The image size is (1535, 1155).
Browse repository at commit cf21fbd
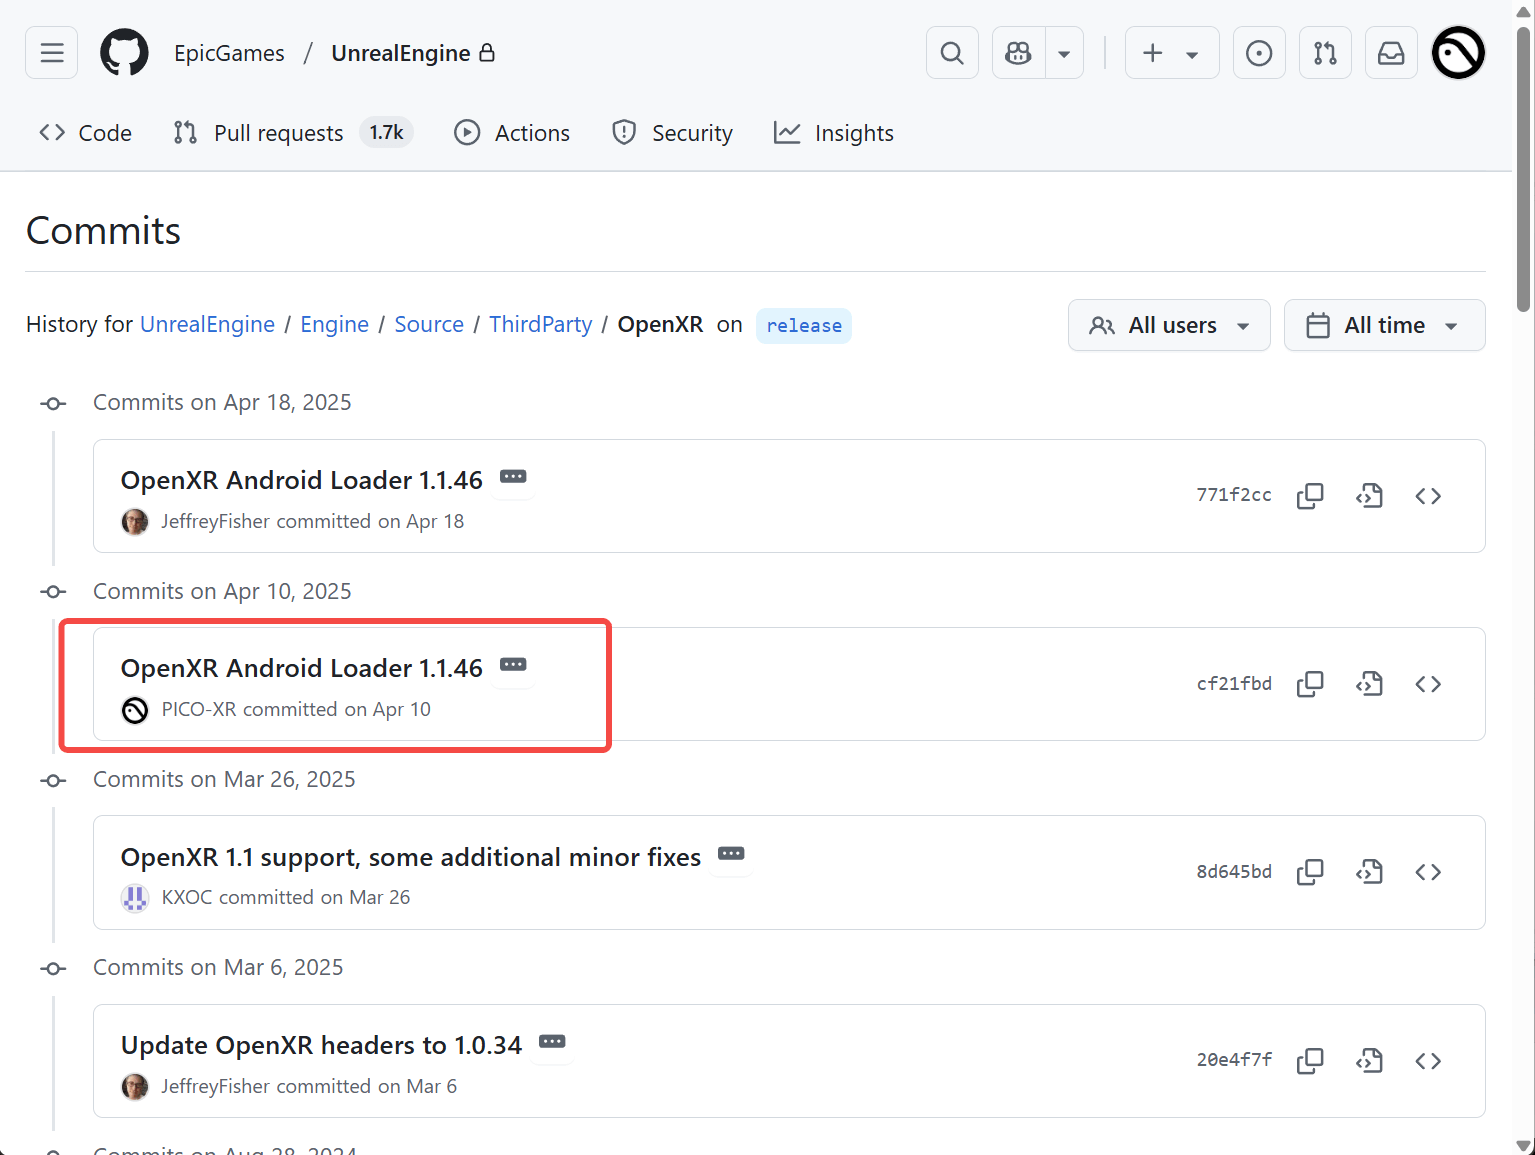pos(1428,684)
